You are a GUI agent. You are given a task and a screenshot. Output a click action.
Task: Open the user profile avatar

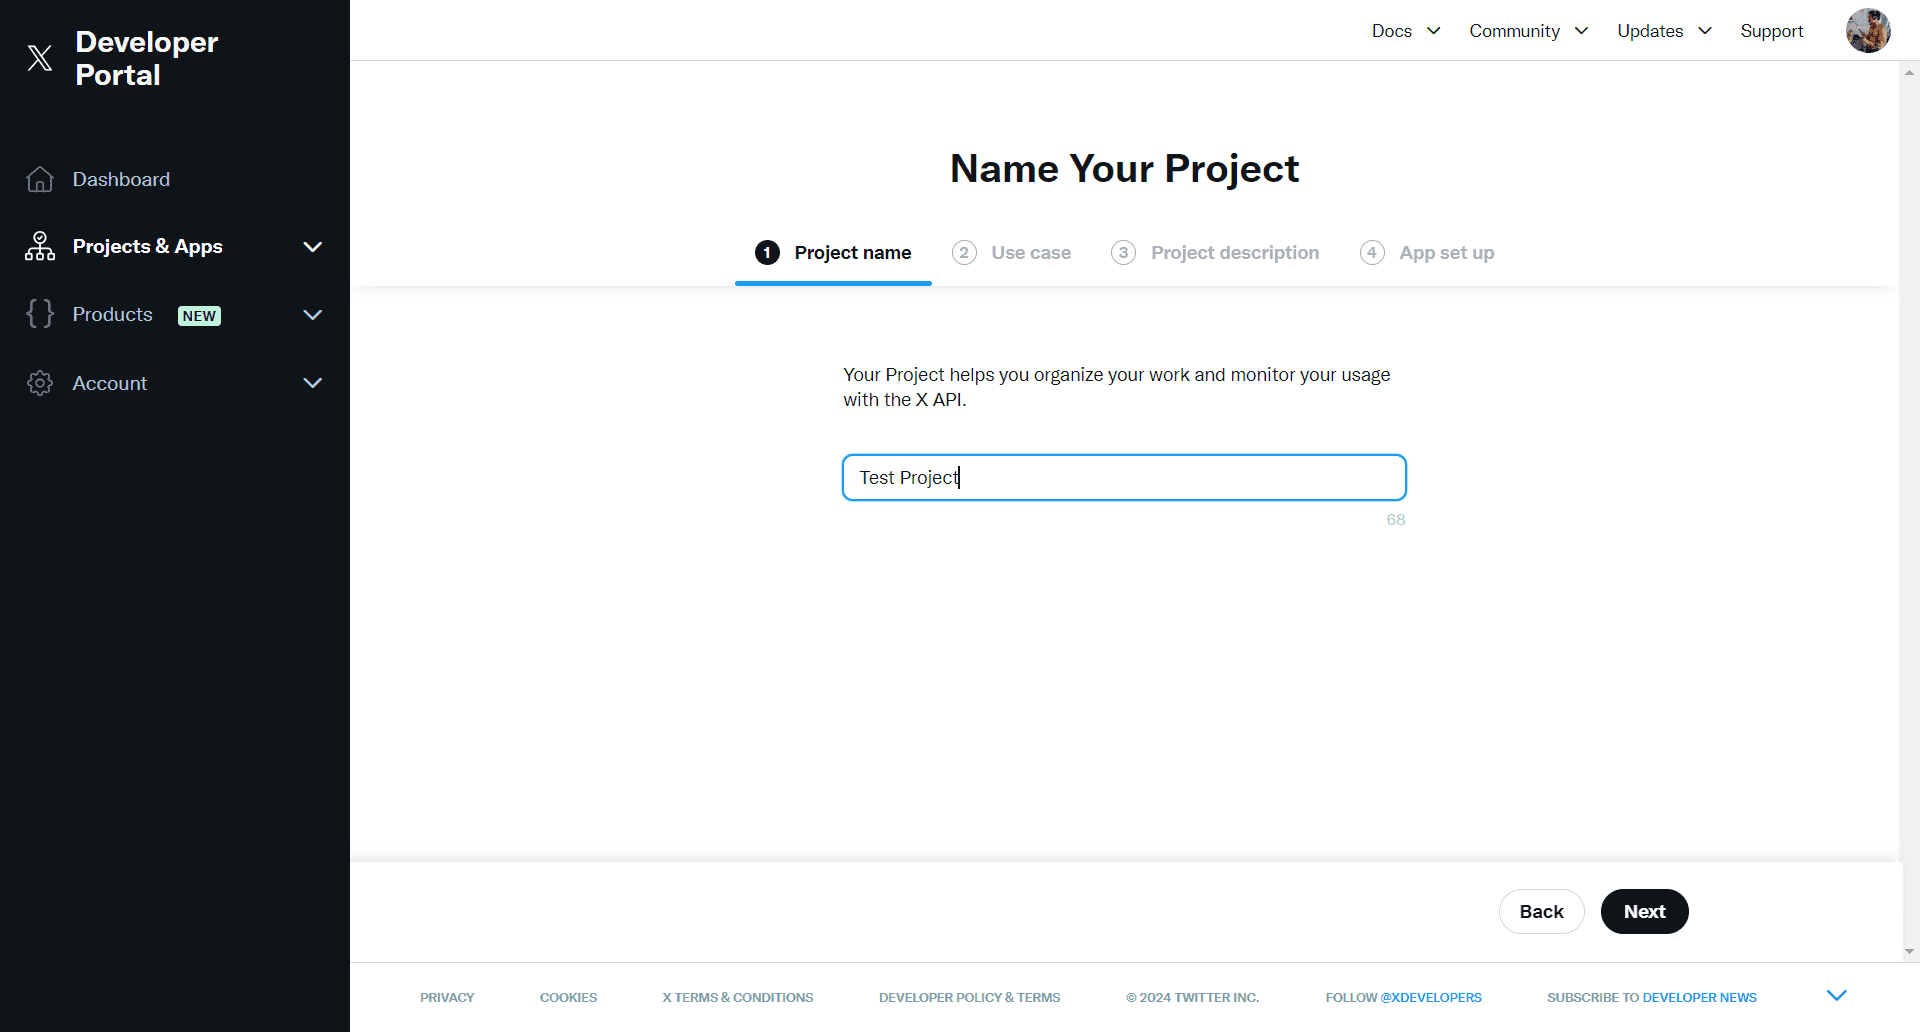[x=1867, y=31]
